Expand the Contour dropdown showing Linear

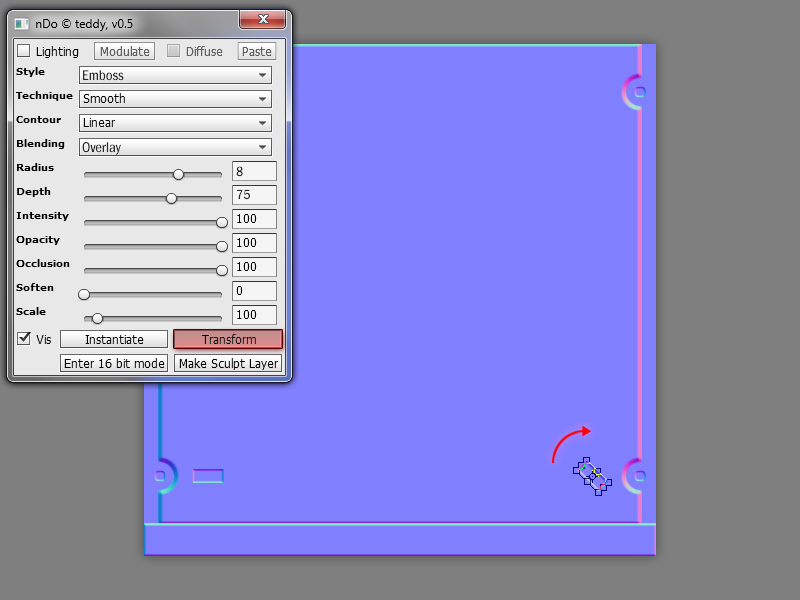click(x=175, y=123)
